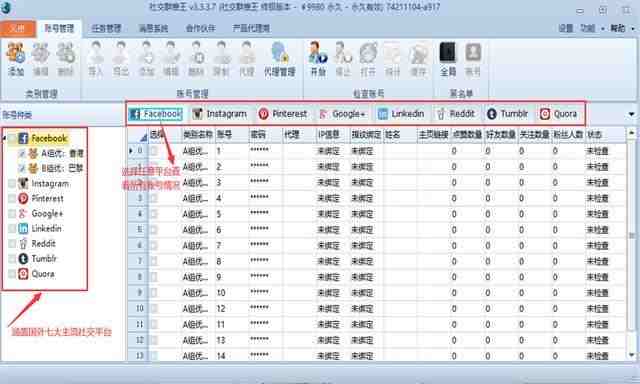Switch to the Instagram platform tab
This screenshot has height=384, width=640.
click(220, 114)
